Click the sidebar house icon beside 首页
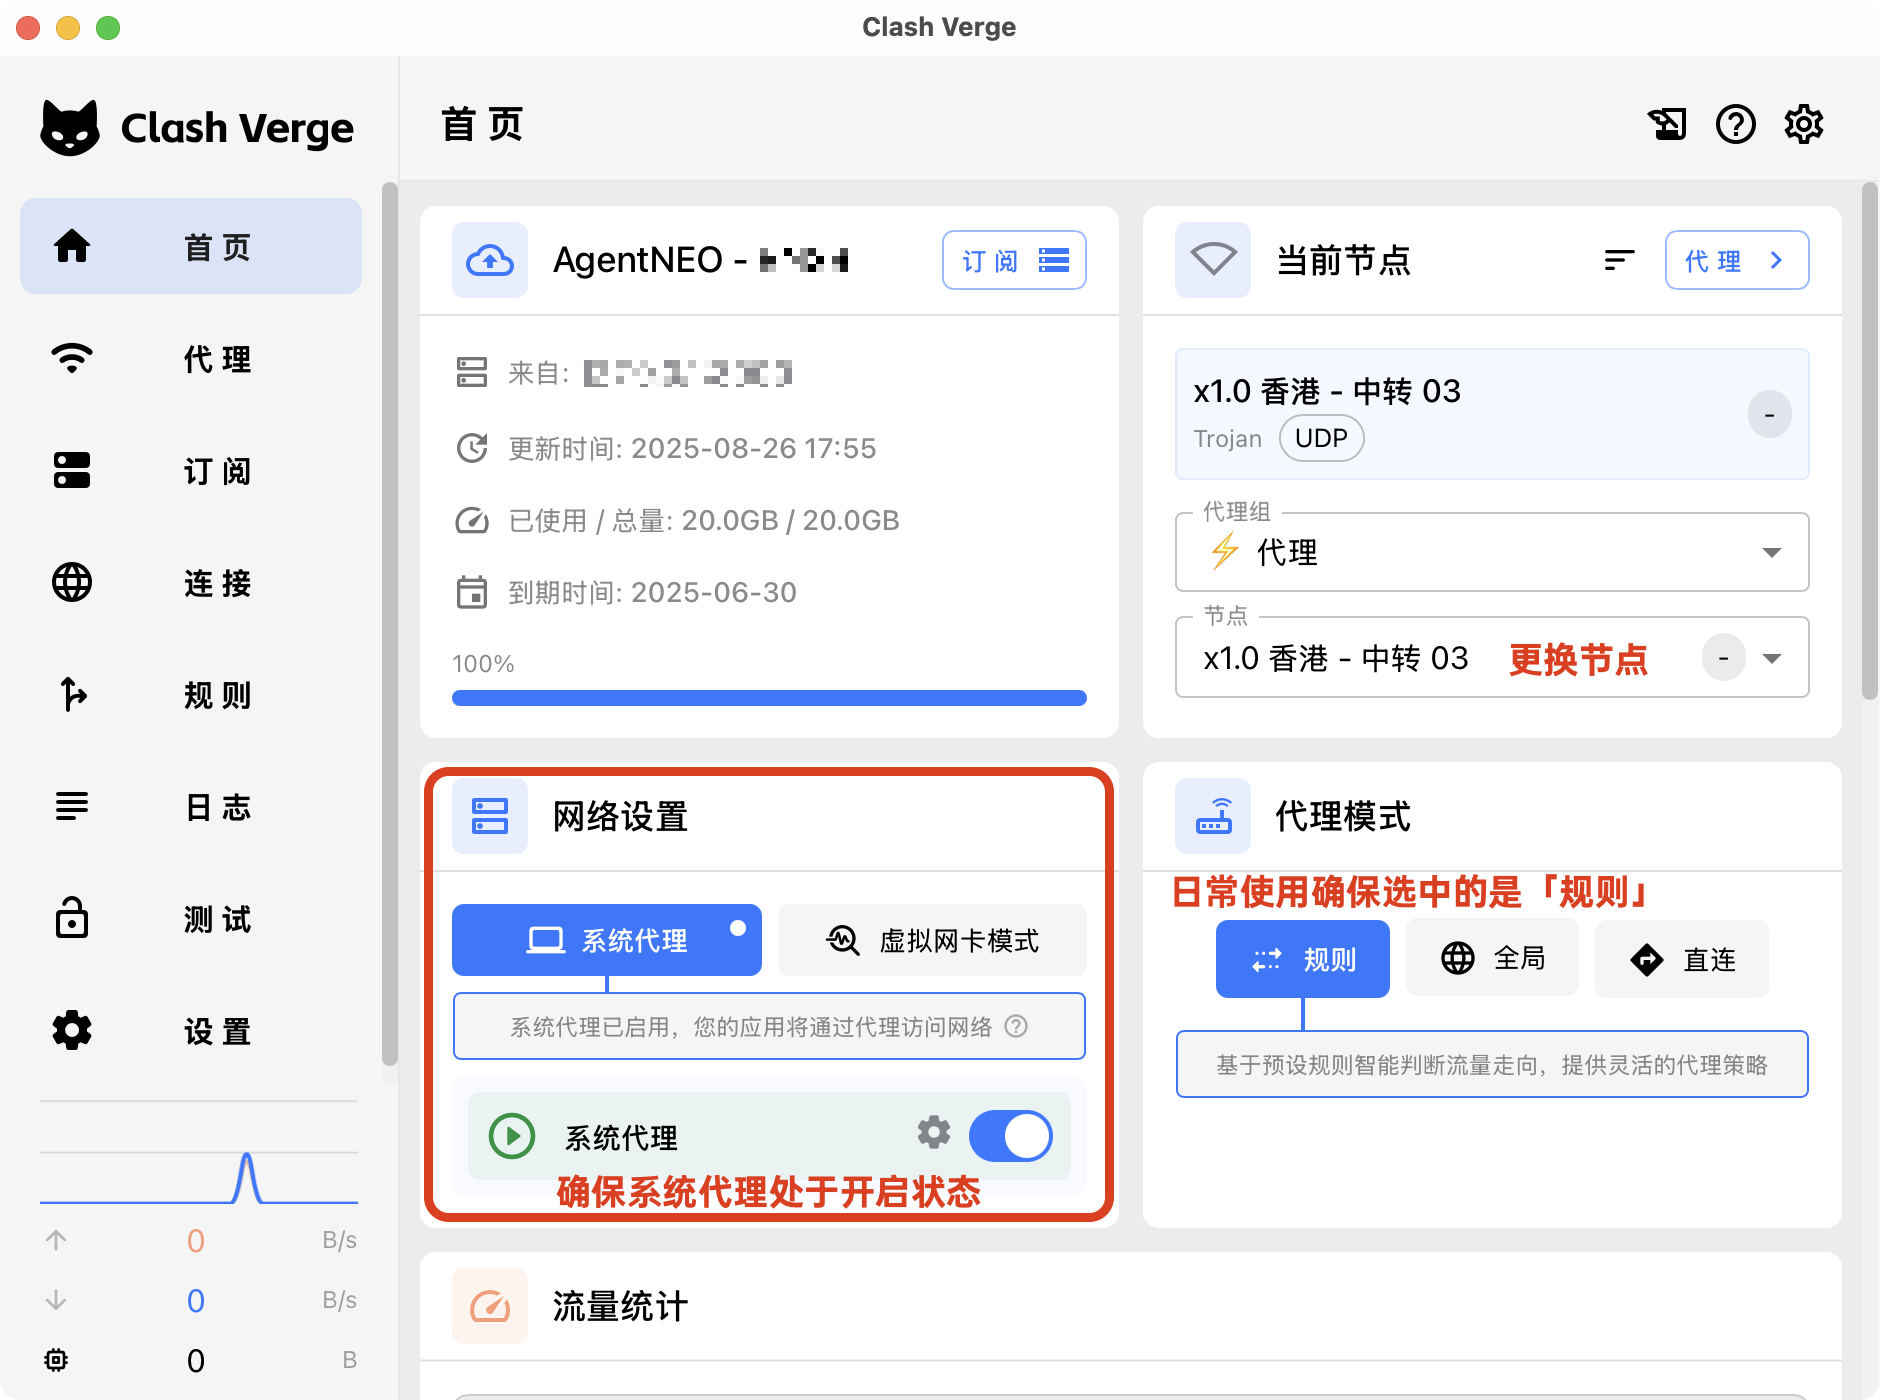This screenshot has width=1880, height=1400. (72, 245)
